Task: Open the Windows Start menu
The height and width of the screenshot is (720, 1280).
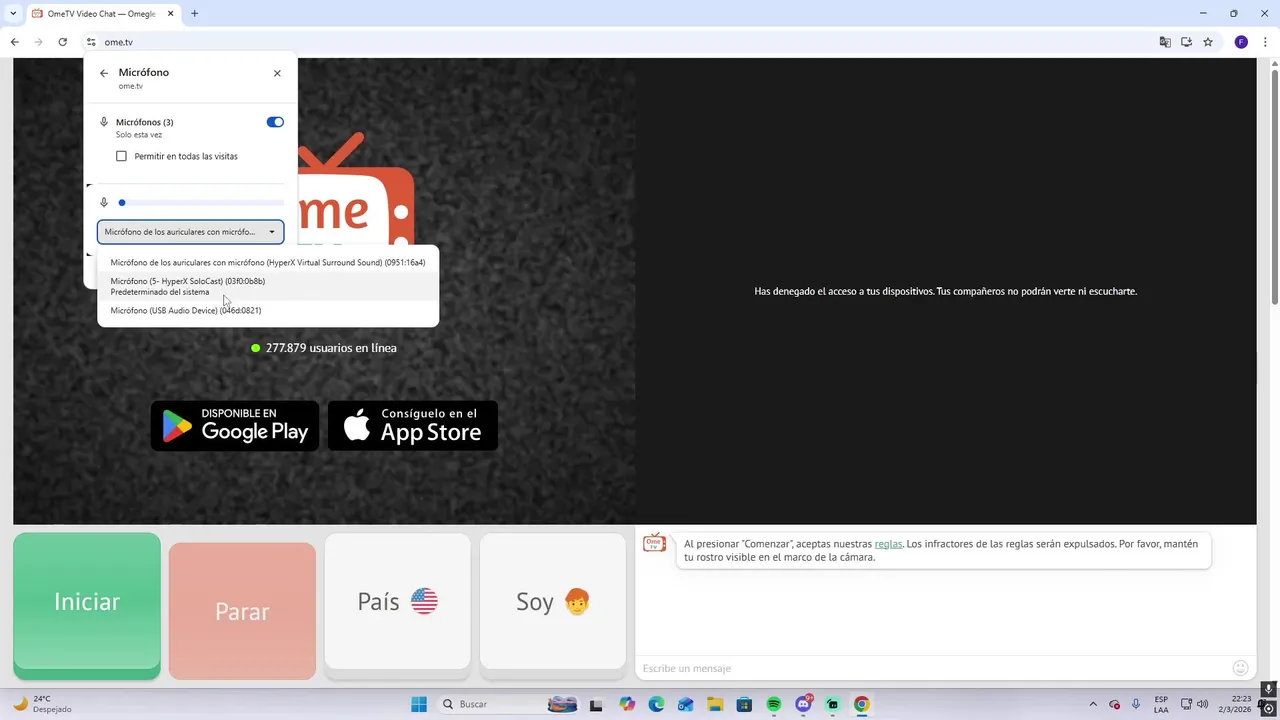Action: click(419, 704)
